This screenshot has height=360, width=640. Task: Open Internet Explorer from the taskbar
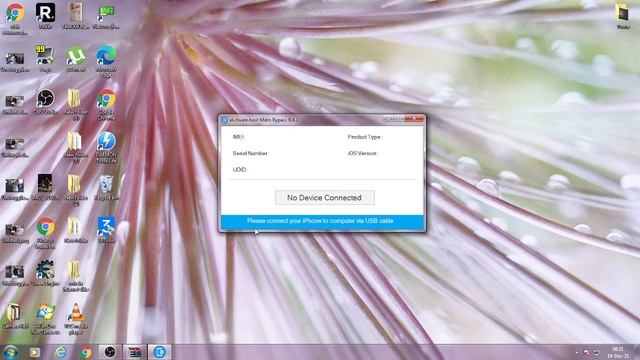coord(60,352)
